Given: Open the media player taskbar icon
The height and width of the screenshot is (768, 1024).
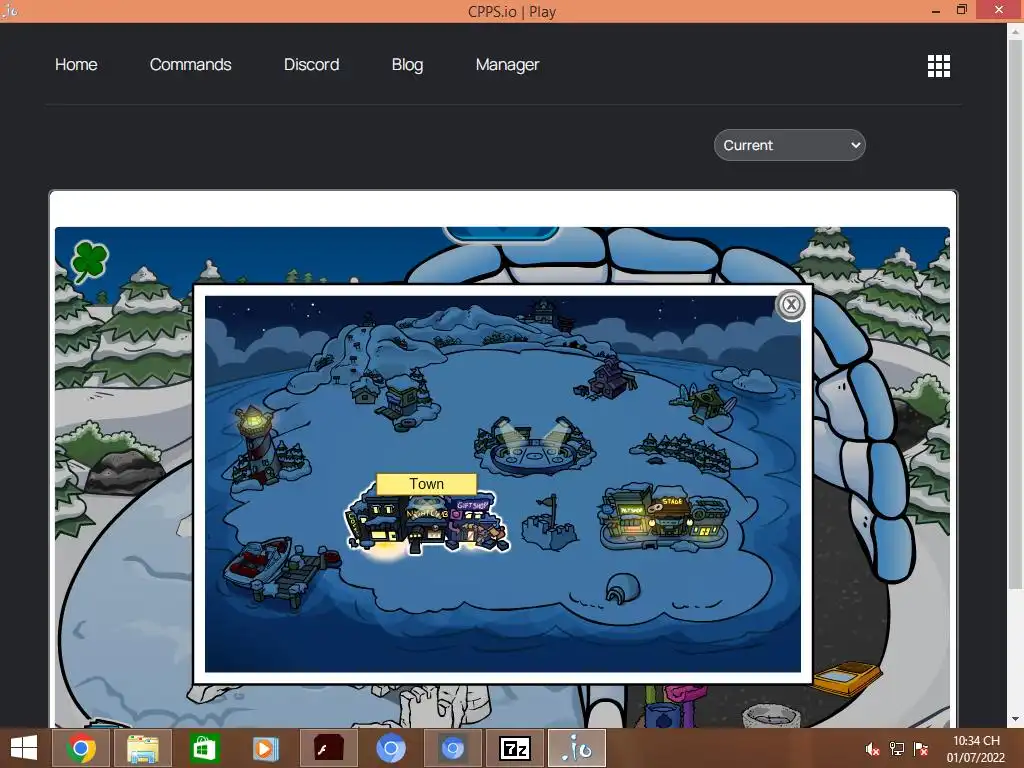Looking at the screenshot, I should click(x=266, y=748).
